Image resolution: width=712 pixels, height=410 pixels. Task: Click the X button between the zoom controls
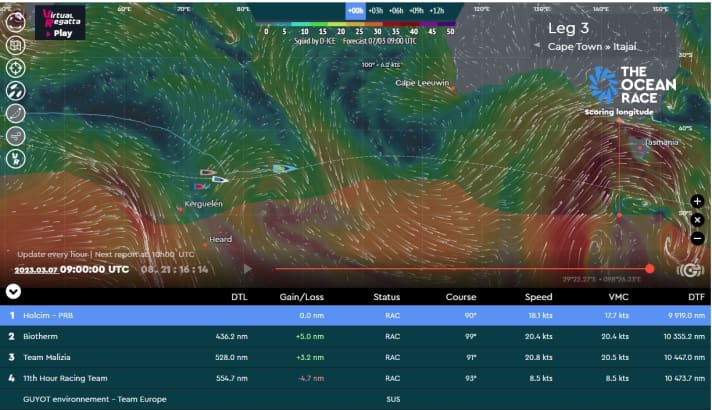coord(697,220)
